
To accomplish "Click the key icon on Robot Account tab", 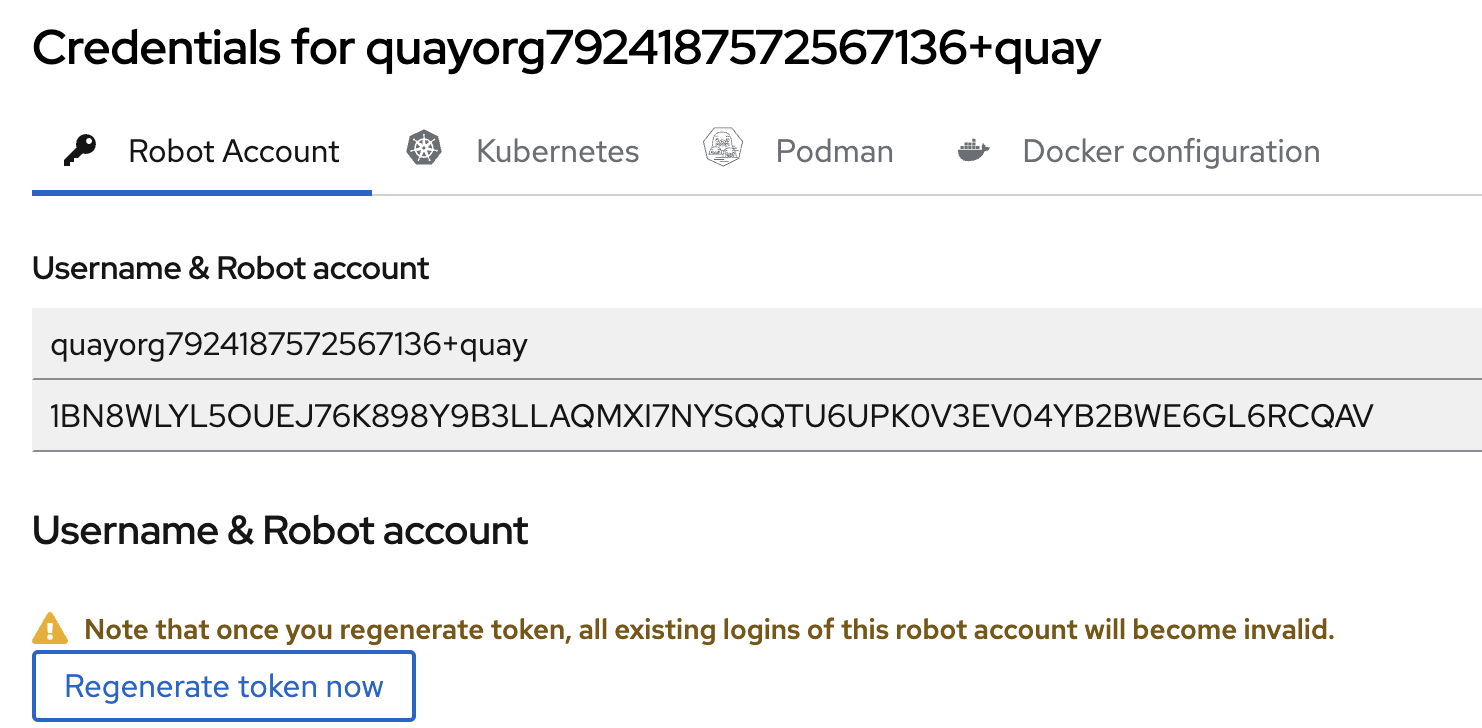I will 80,151.
